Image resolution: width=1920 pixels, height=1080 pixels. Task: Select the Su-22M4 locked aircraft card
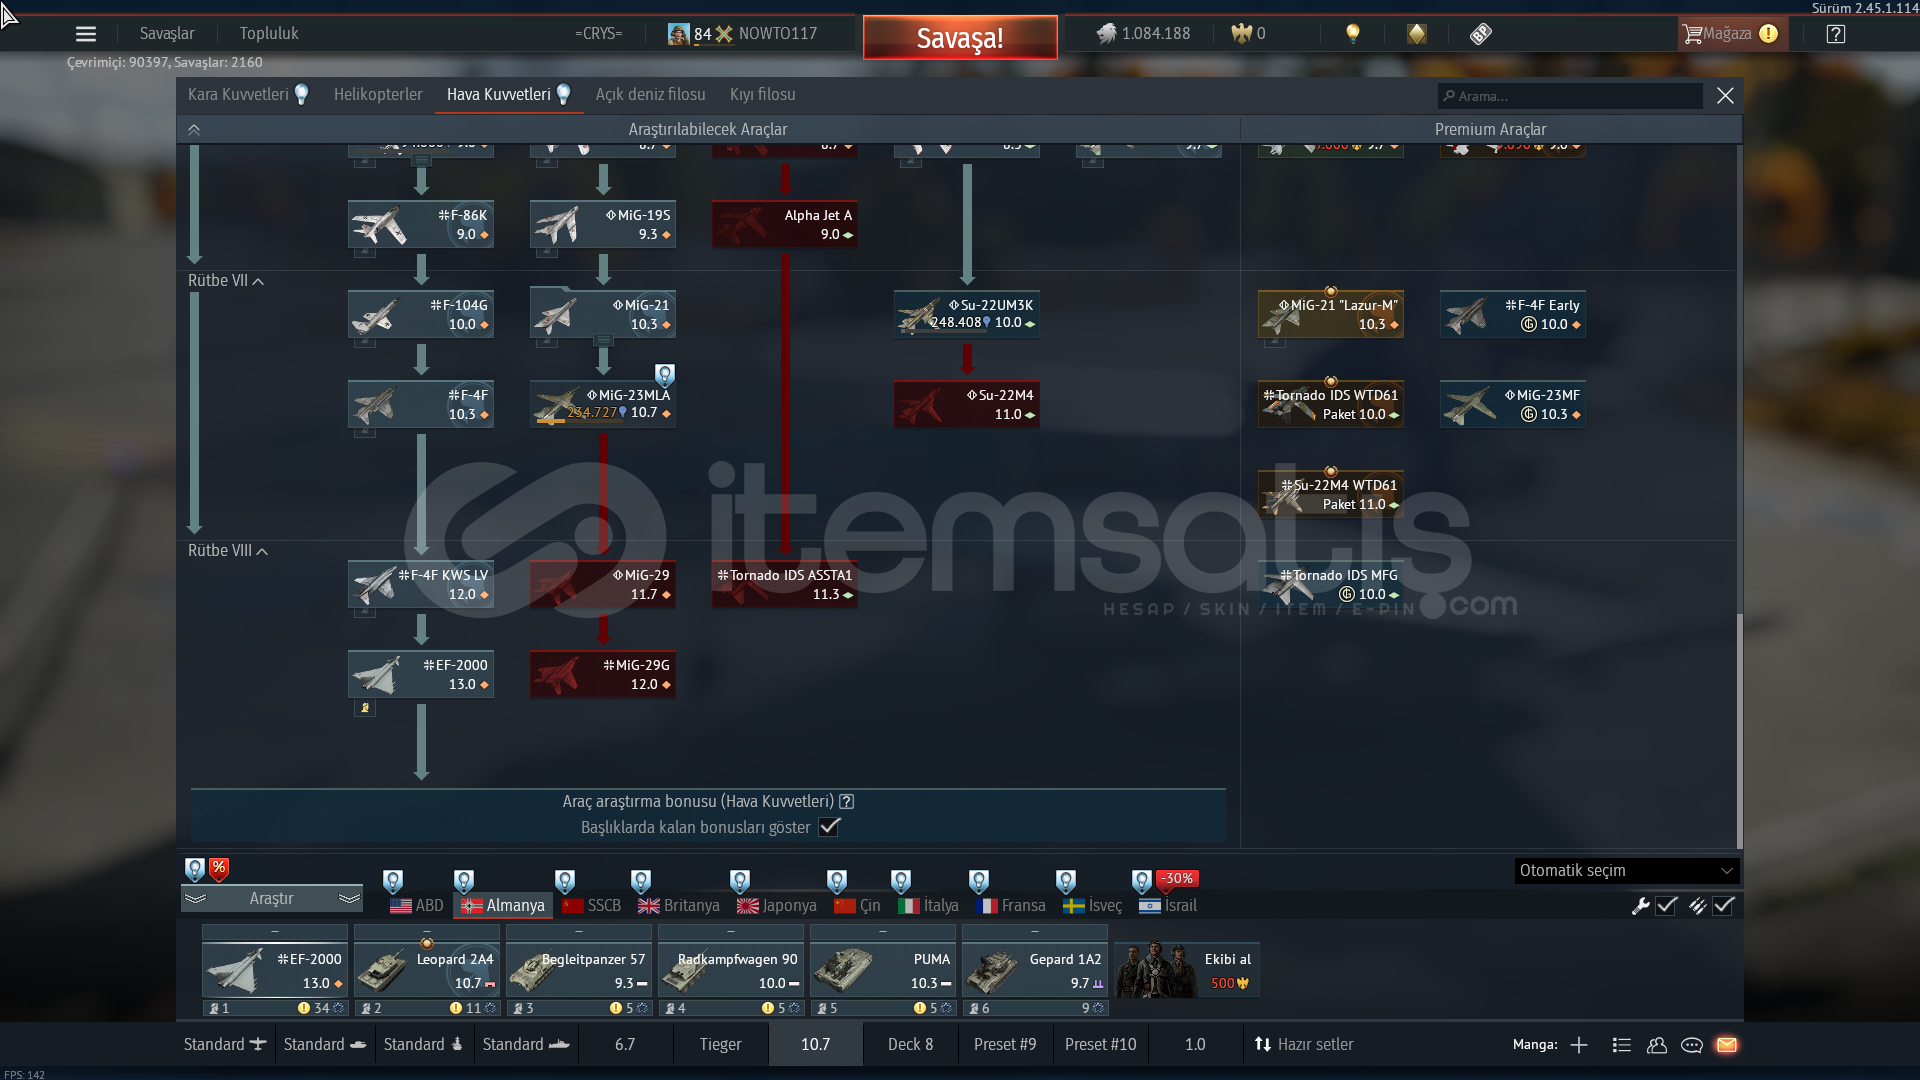point(967,404)
